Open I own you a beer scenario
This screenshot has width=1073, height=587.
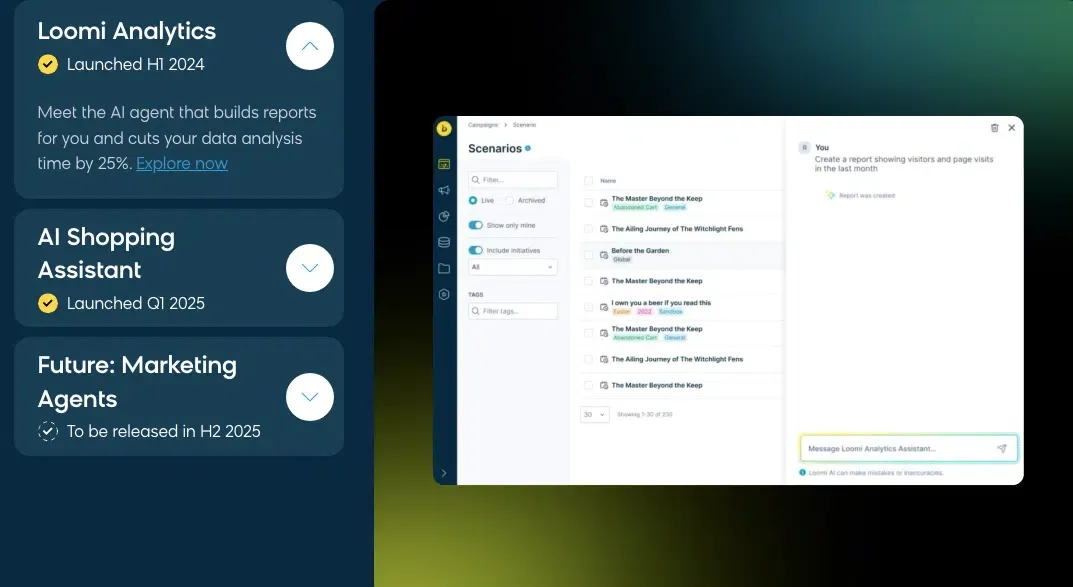[x=661, y=302]
